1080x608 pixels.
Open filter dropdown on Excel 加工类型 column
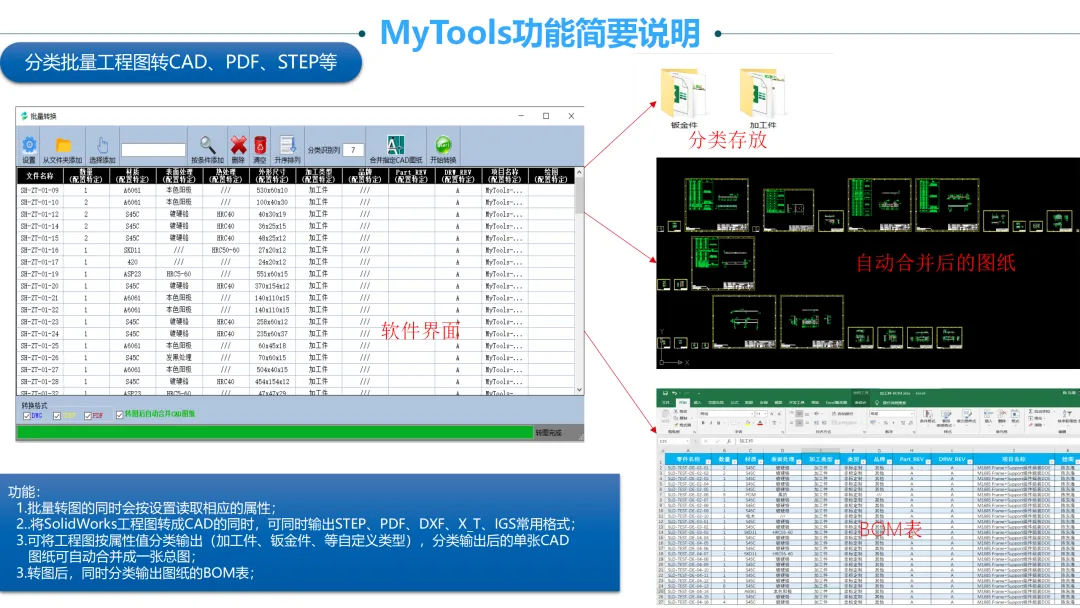(836, 461)
